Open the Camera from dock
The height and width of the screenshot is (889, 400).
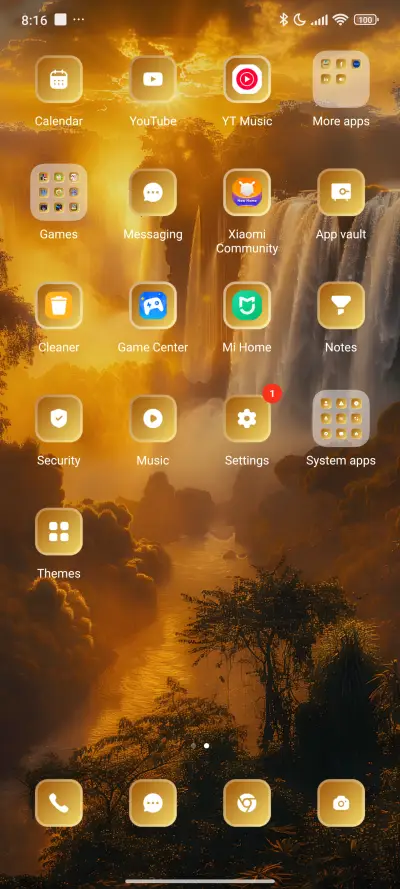341,803
